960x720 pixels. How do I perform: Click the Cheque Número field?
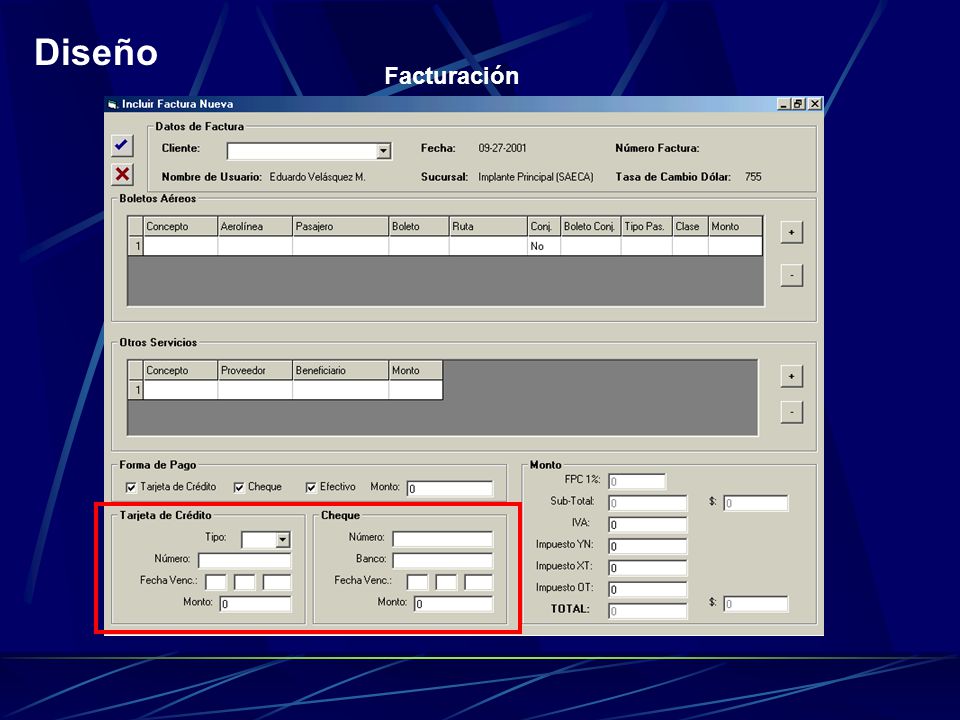(x=443, y=539)
